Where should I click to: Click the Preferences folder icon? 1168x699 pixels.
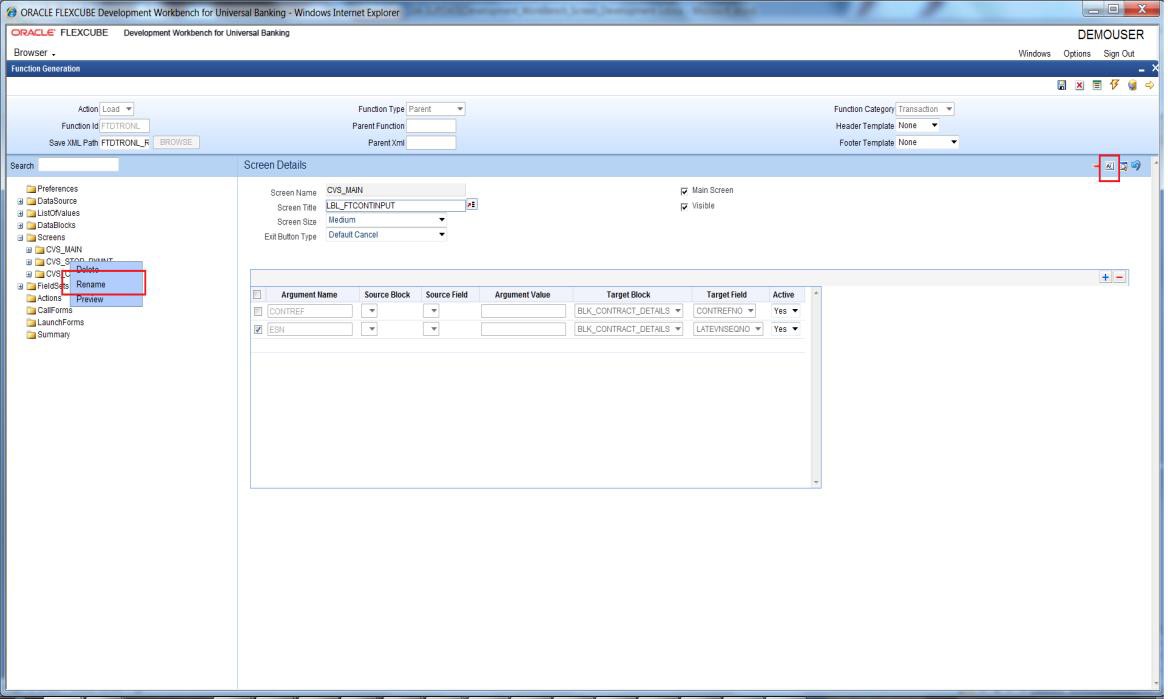point(31,189)
